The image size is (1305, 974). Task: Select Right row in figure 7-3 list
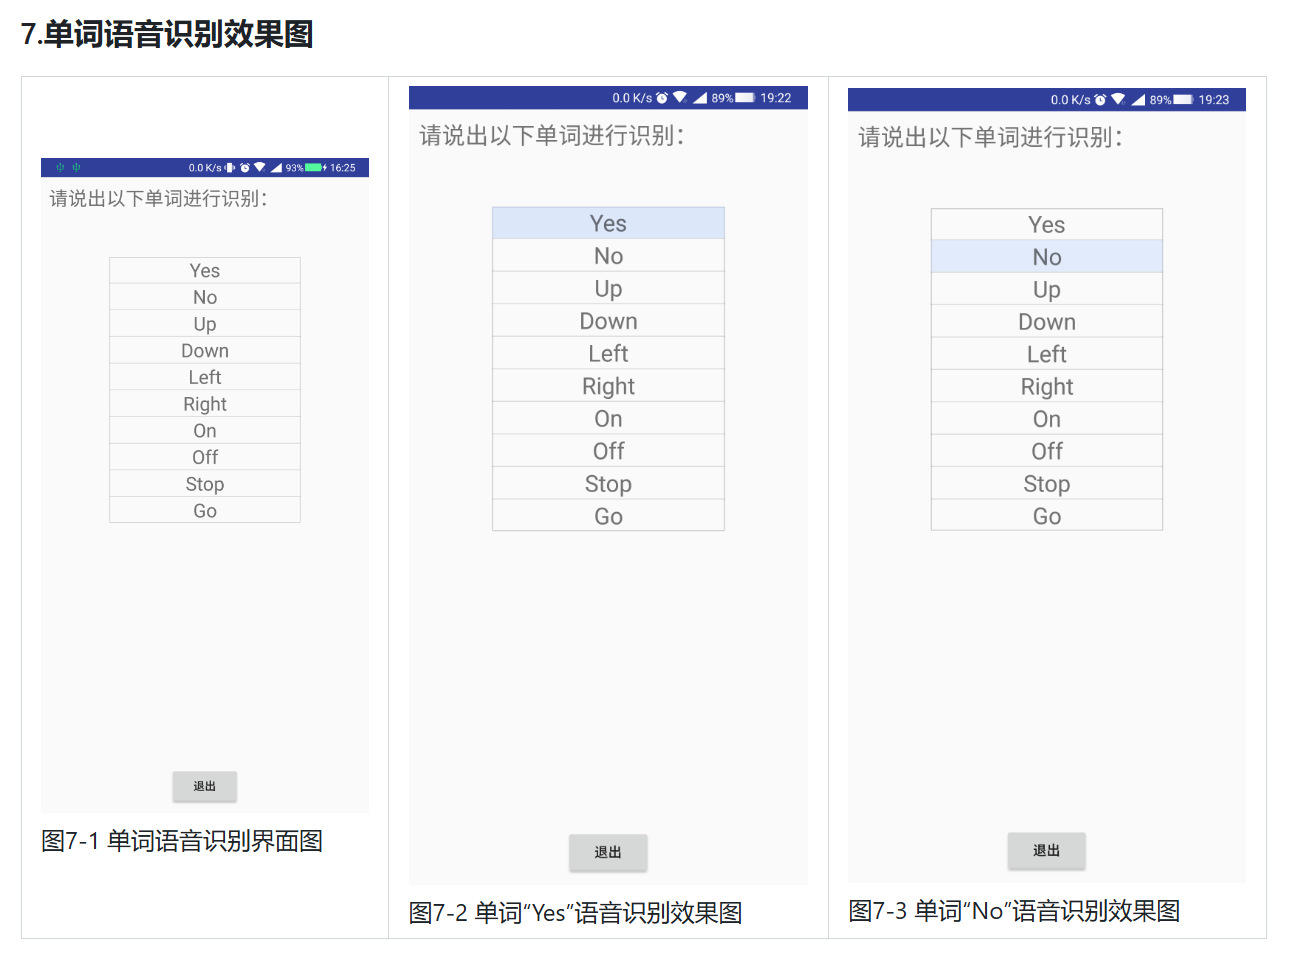[x=1047, y=386]
